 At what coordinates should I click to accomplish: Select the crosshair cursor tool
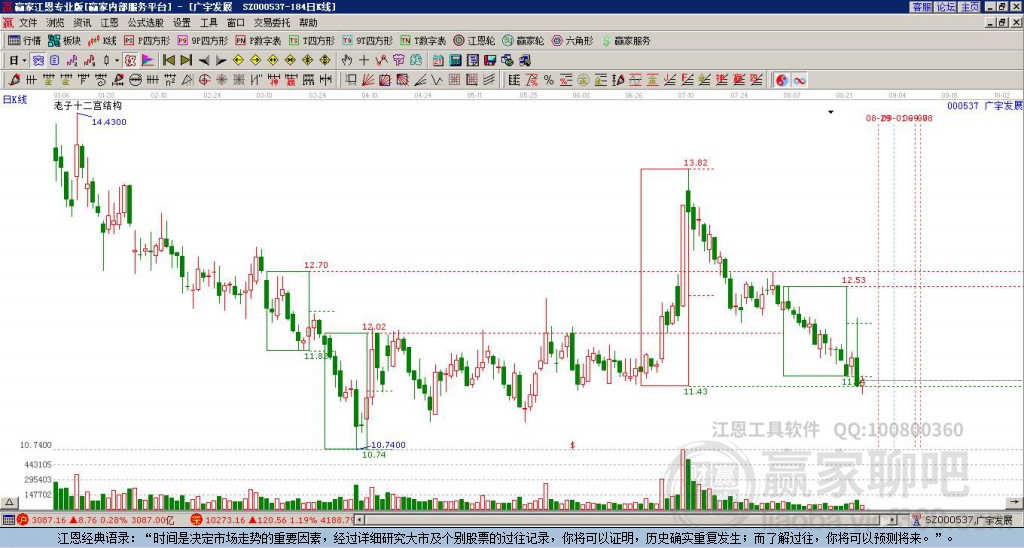(364, 61)
